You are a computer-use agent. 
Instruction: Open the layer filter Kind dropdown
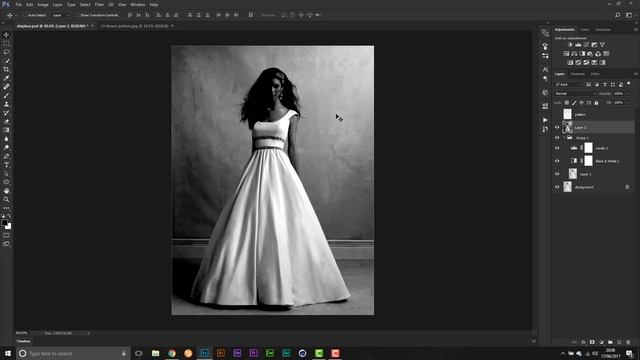point(569,84)
